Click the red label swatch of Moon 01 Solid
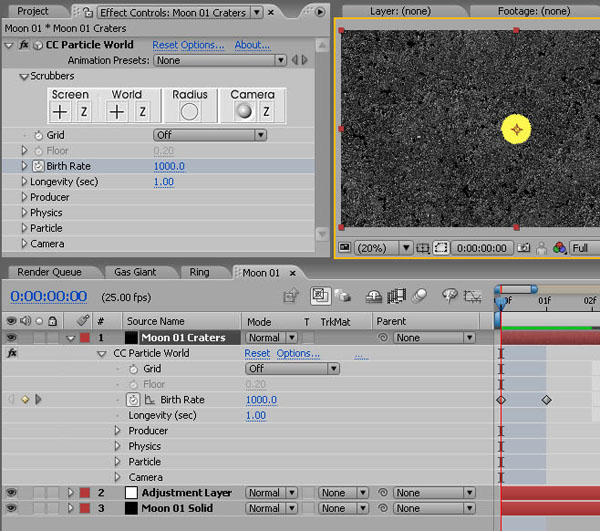 tap(84, 508)
